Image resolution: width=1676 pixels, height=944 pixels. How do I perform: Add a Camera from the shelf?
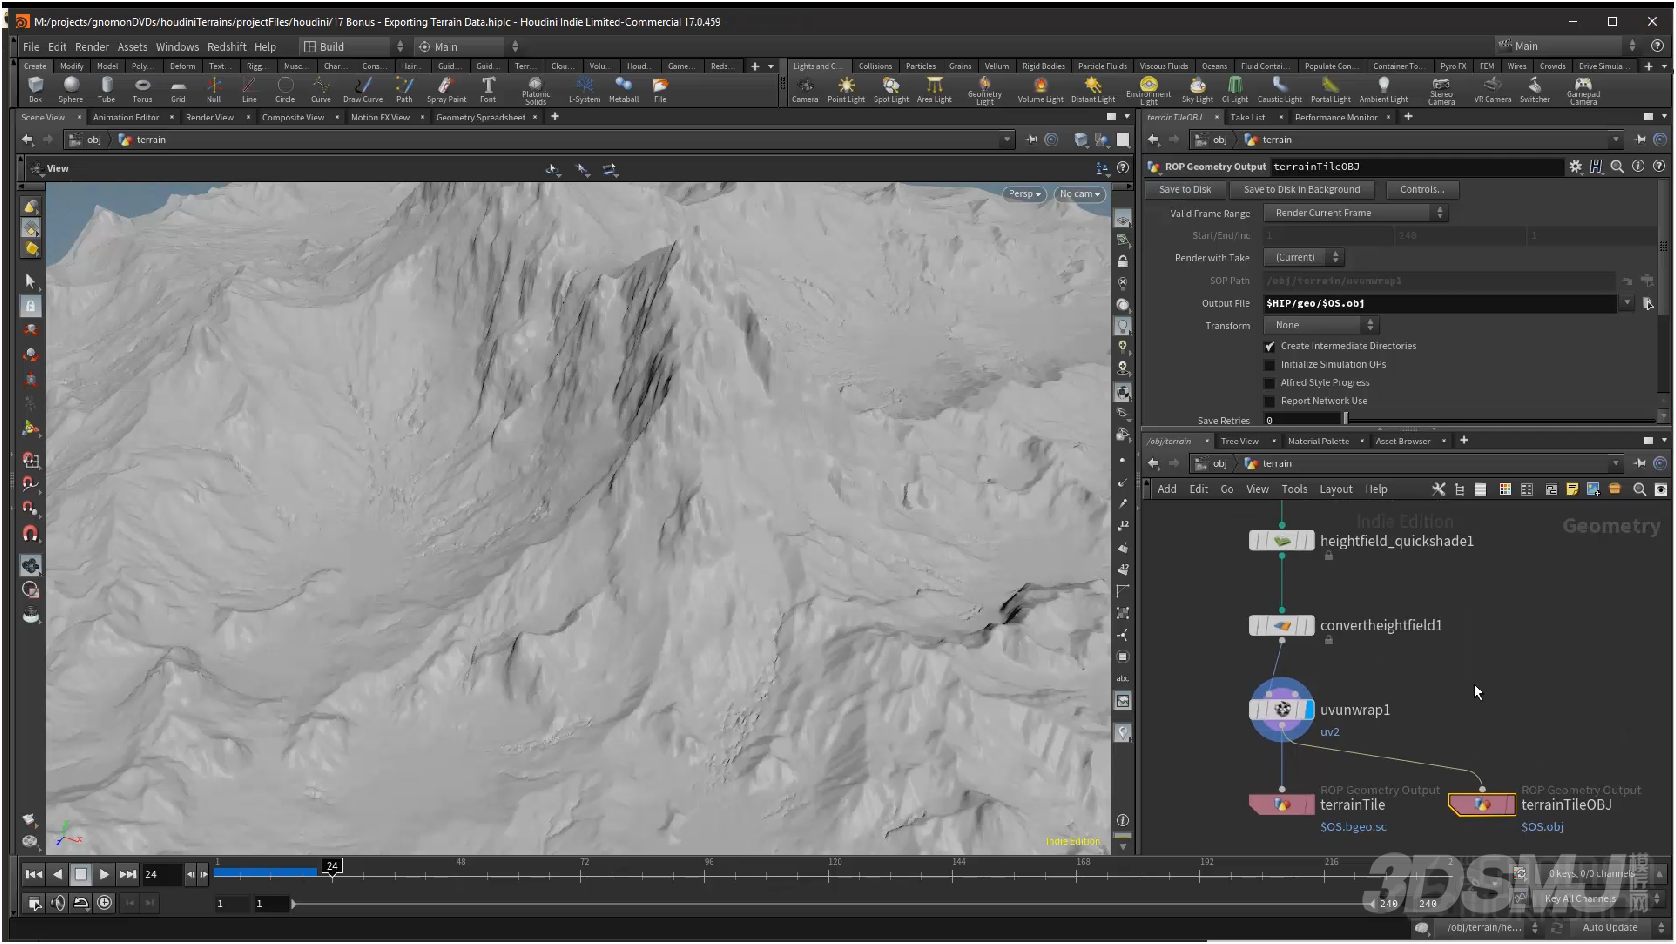click(x=805, y=89)
